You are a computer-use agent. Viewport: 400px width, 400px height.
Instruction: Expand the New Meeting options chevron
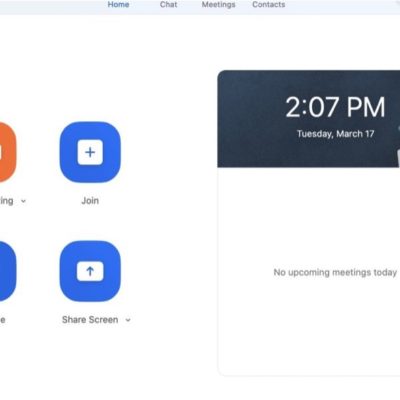23,201
